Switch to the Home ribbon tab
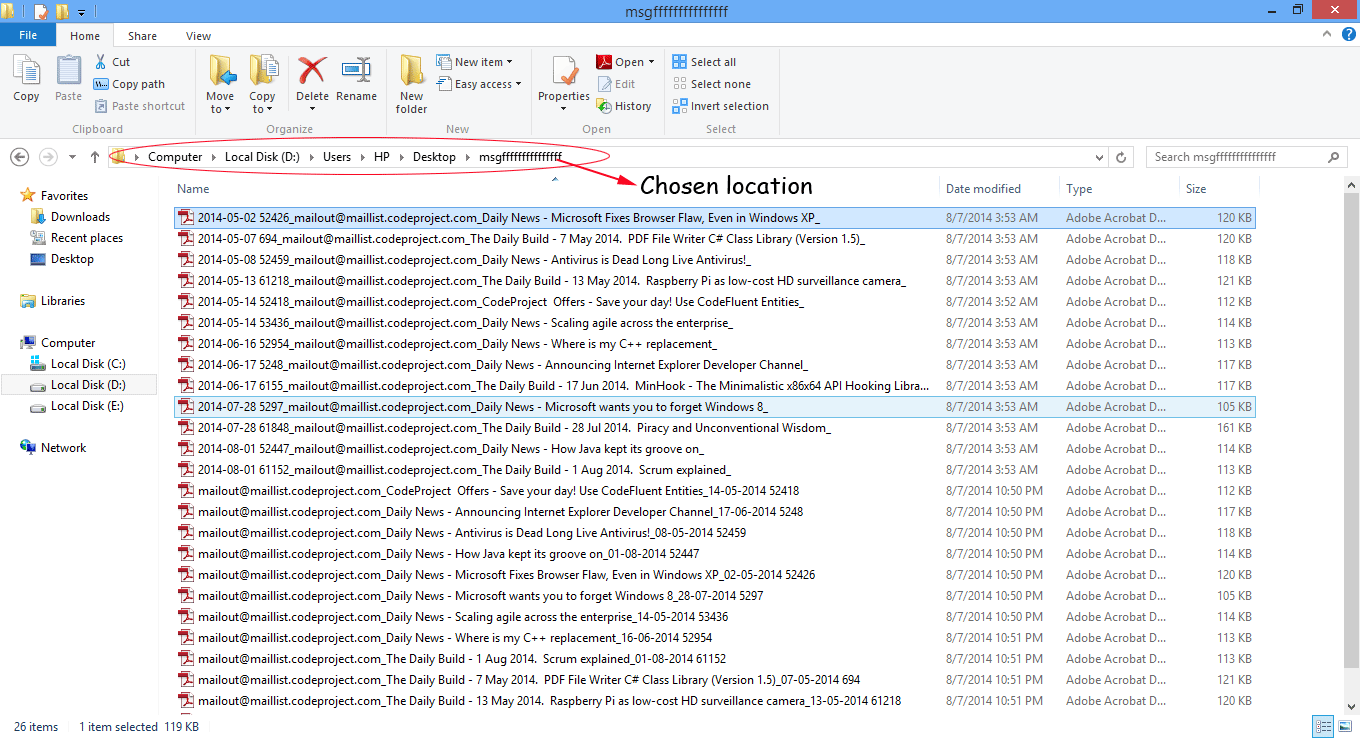1360x738 pixels. coord(85,36)
